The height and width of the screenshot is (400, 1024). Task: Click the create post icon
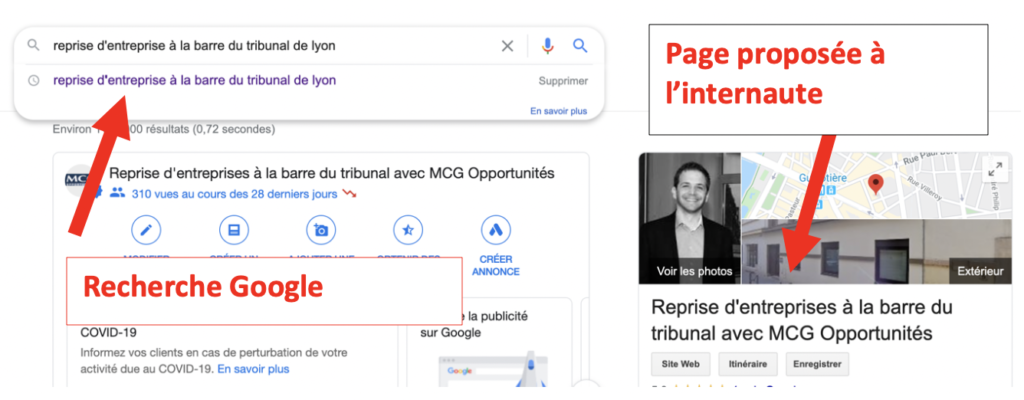[x=233, y=230]
